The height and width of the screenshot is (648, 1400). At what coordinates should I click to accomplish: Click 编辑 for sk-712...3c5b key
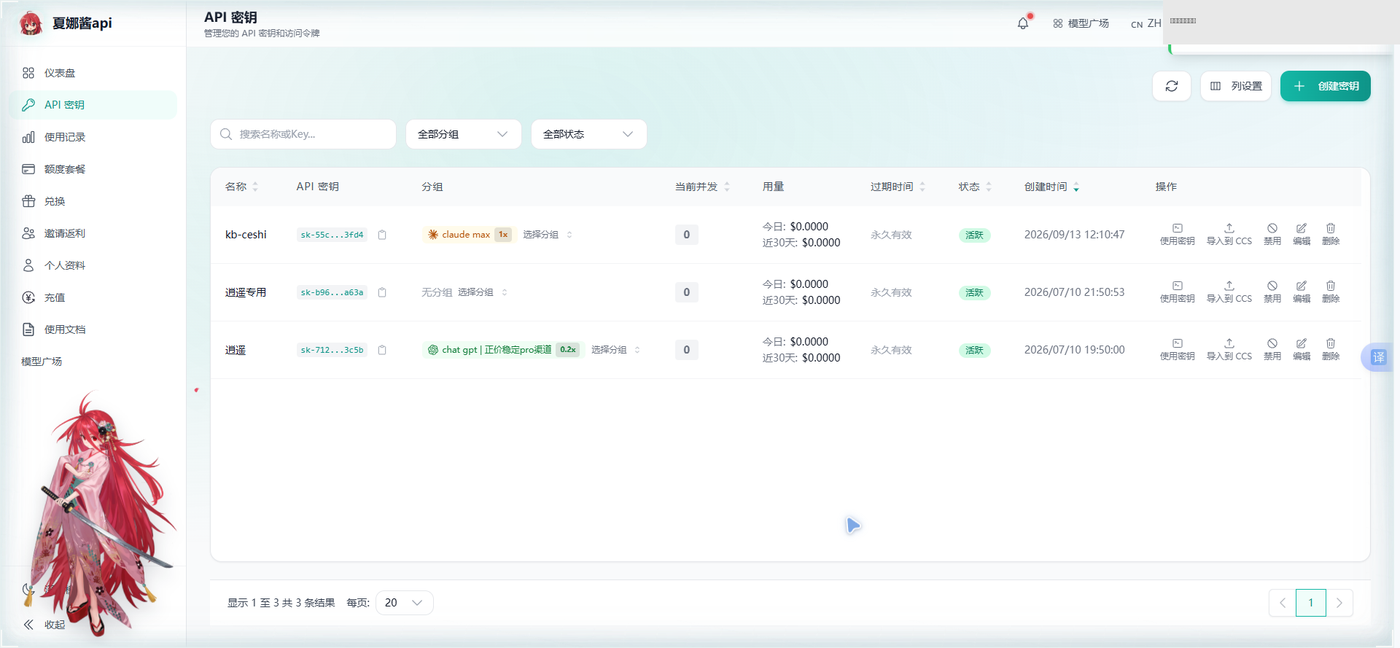[1301, 350]
